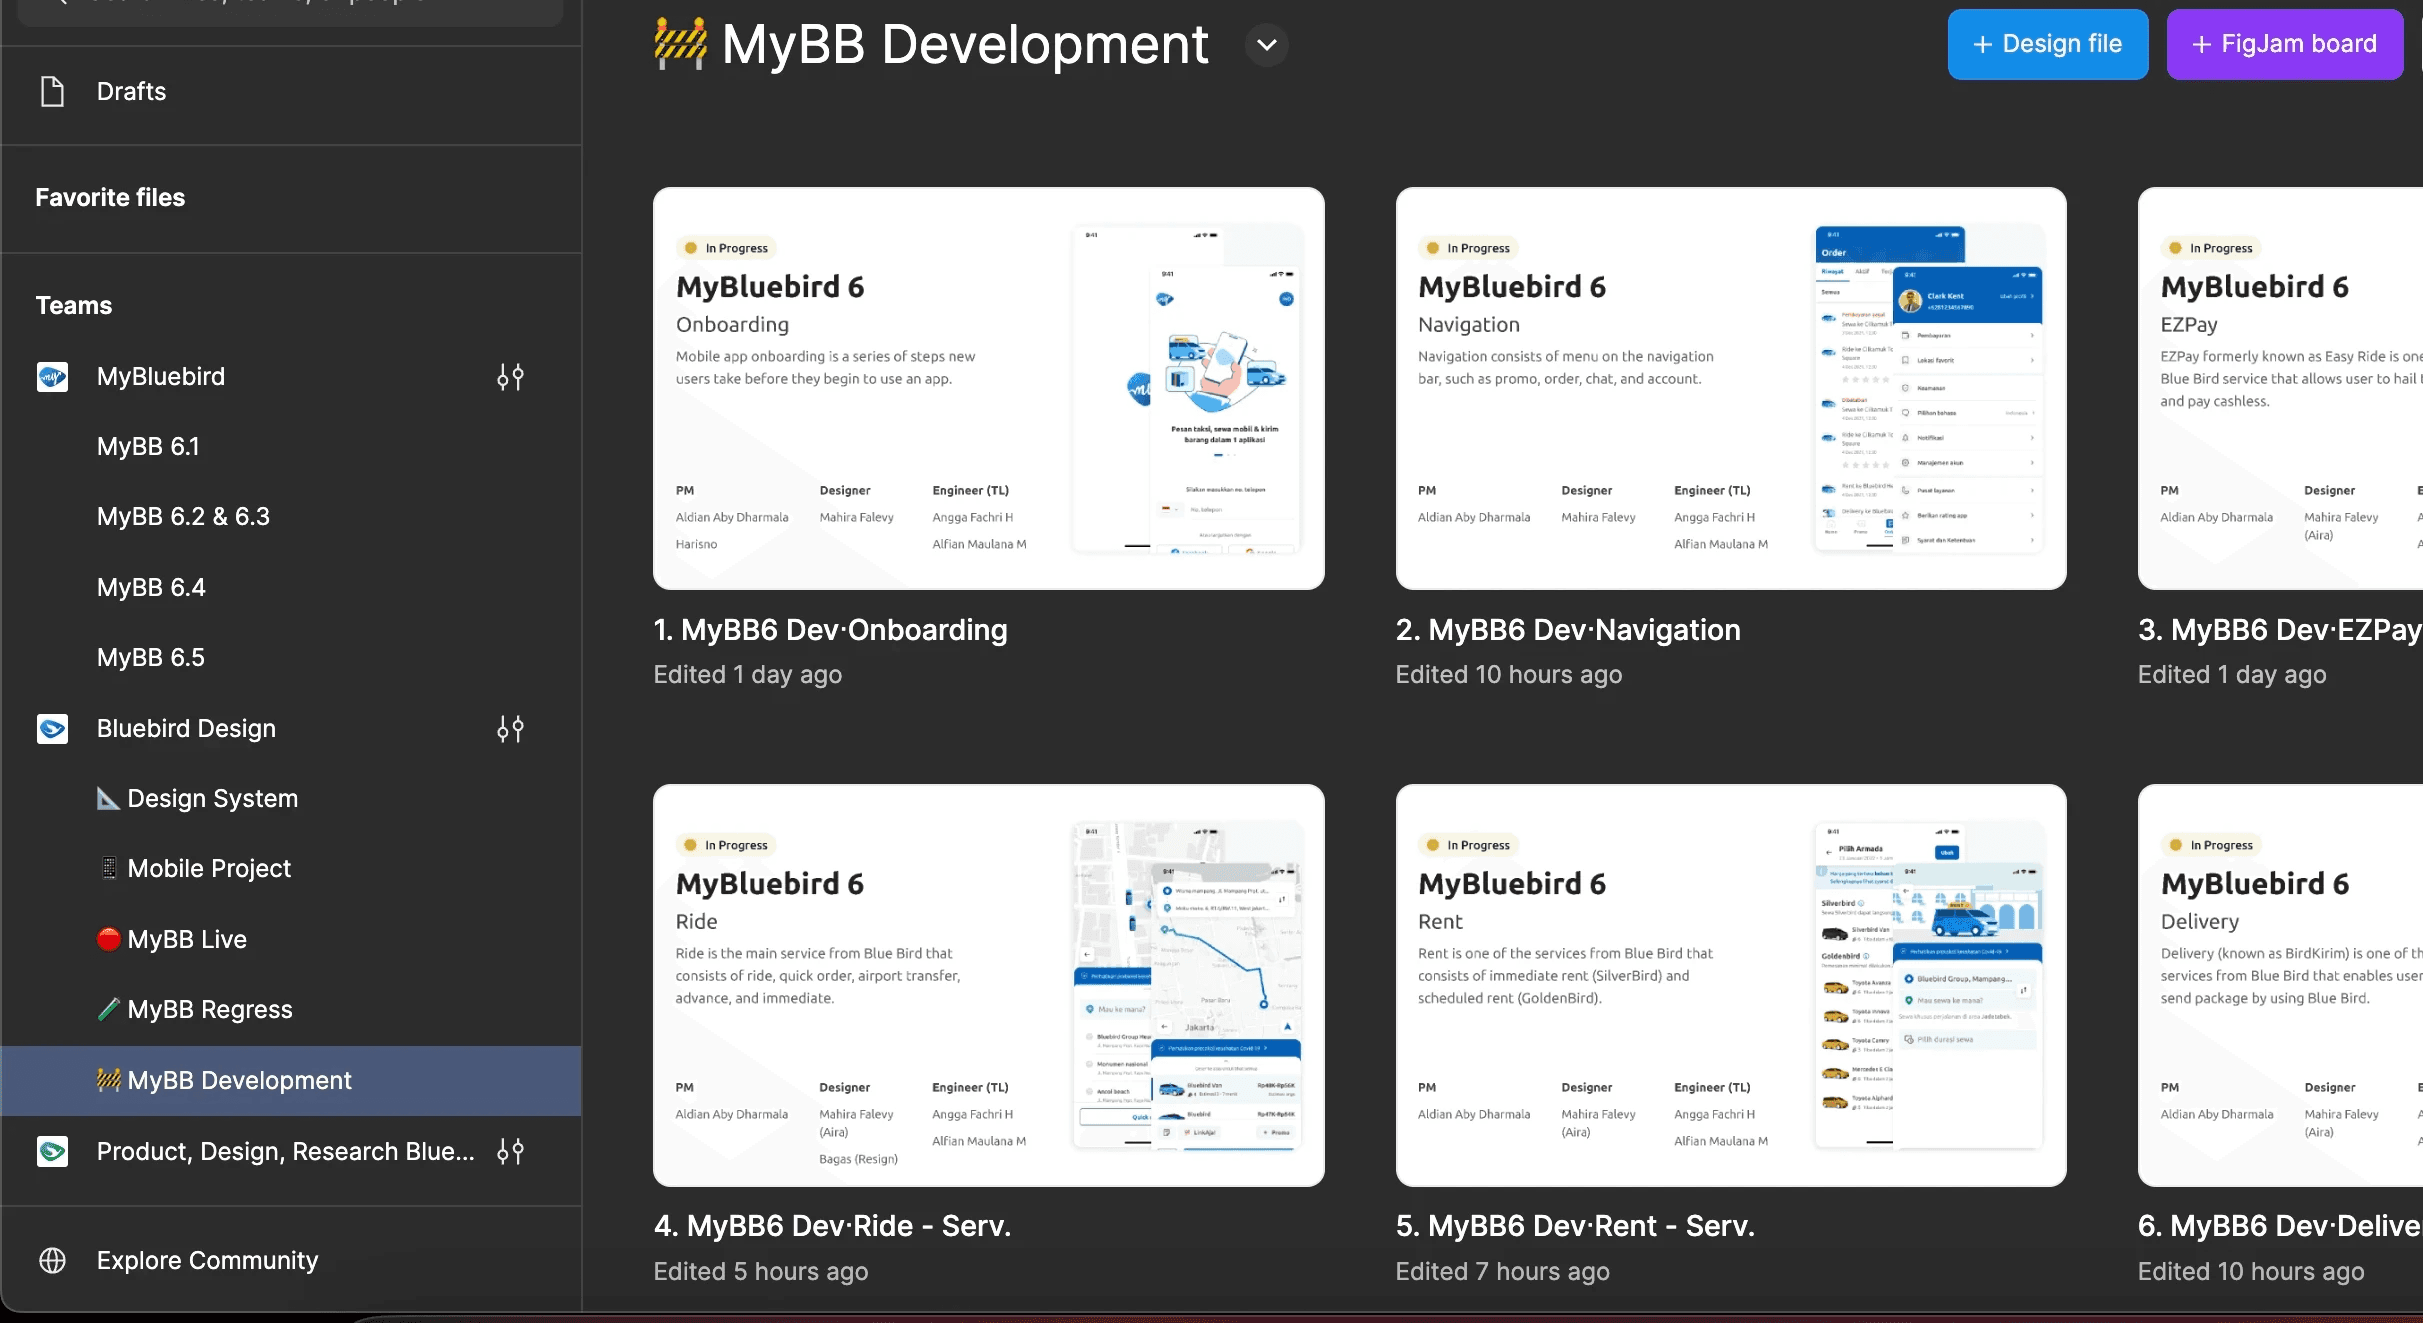The image size is (2423, 1323).
Task: Click the Explore Community globe icon
Action: [x=52, y=1260]
